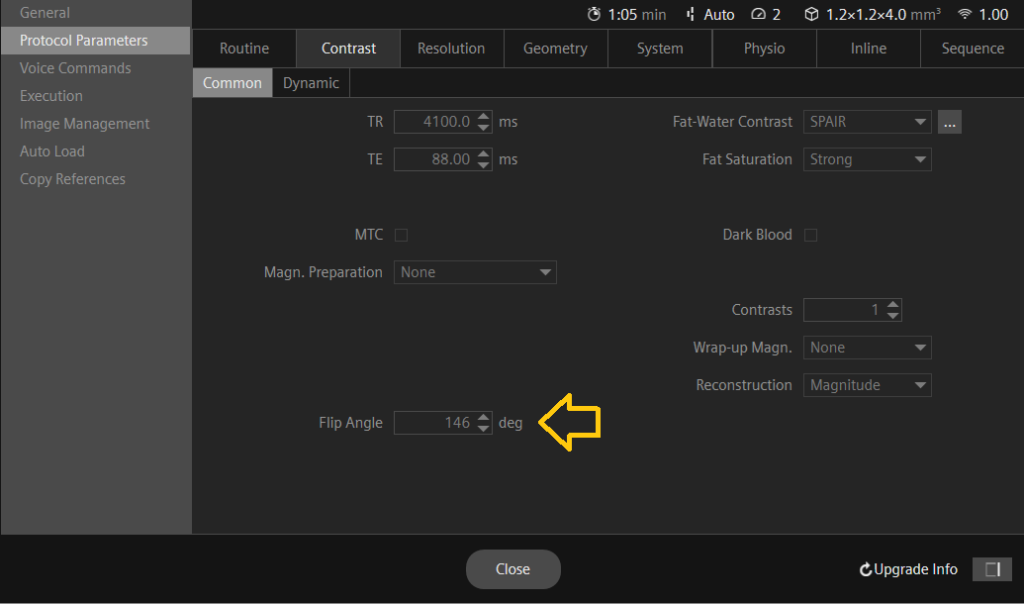Image resolution: width=1024 pixels, height=604 pixels.
Task: Increase Flip Angle with its up stepper arrow
Action: pyautogui.click(x=483, y=418)
